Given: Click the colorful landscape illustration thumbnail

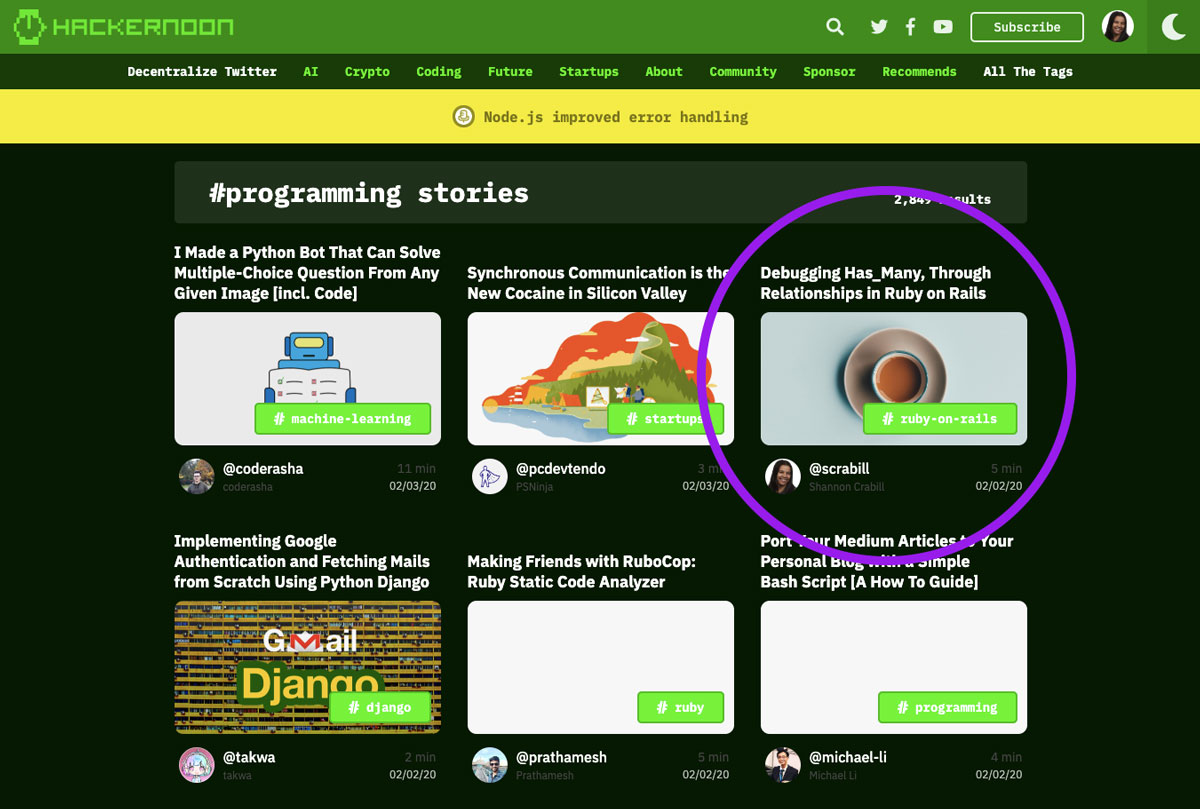Looking at the screenshot, I should 600,378.
